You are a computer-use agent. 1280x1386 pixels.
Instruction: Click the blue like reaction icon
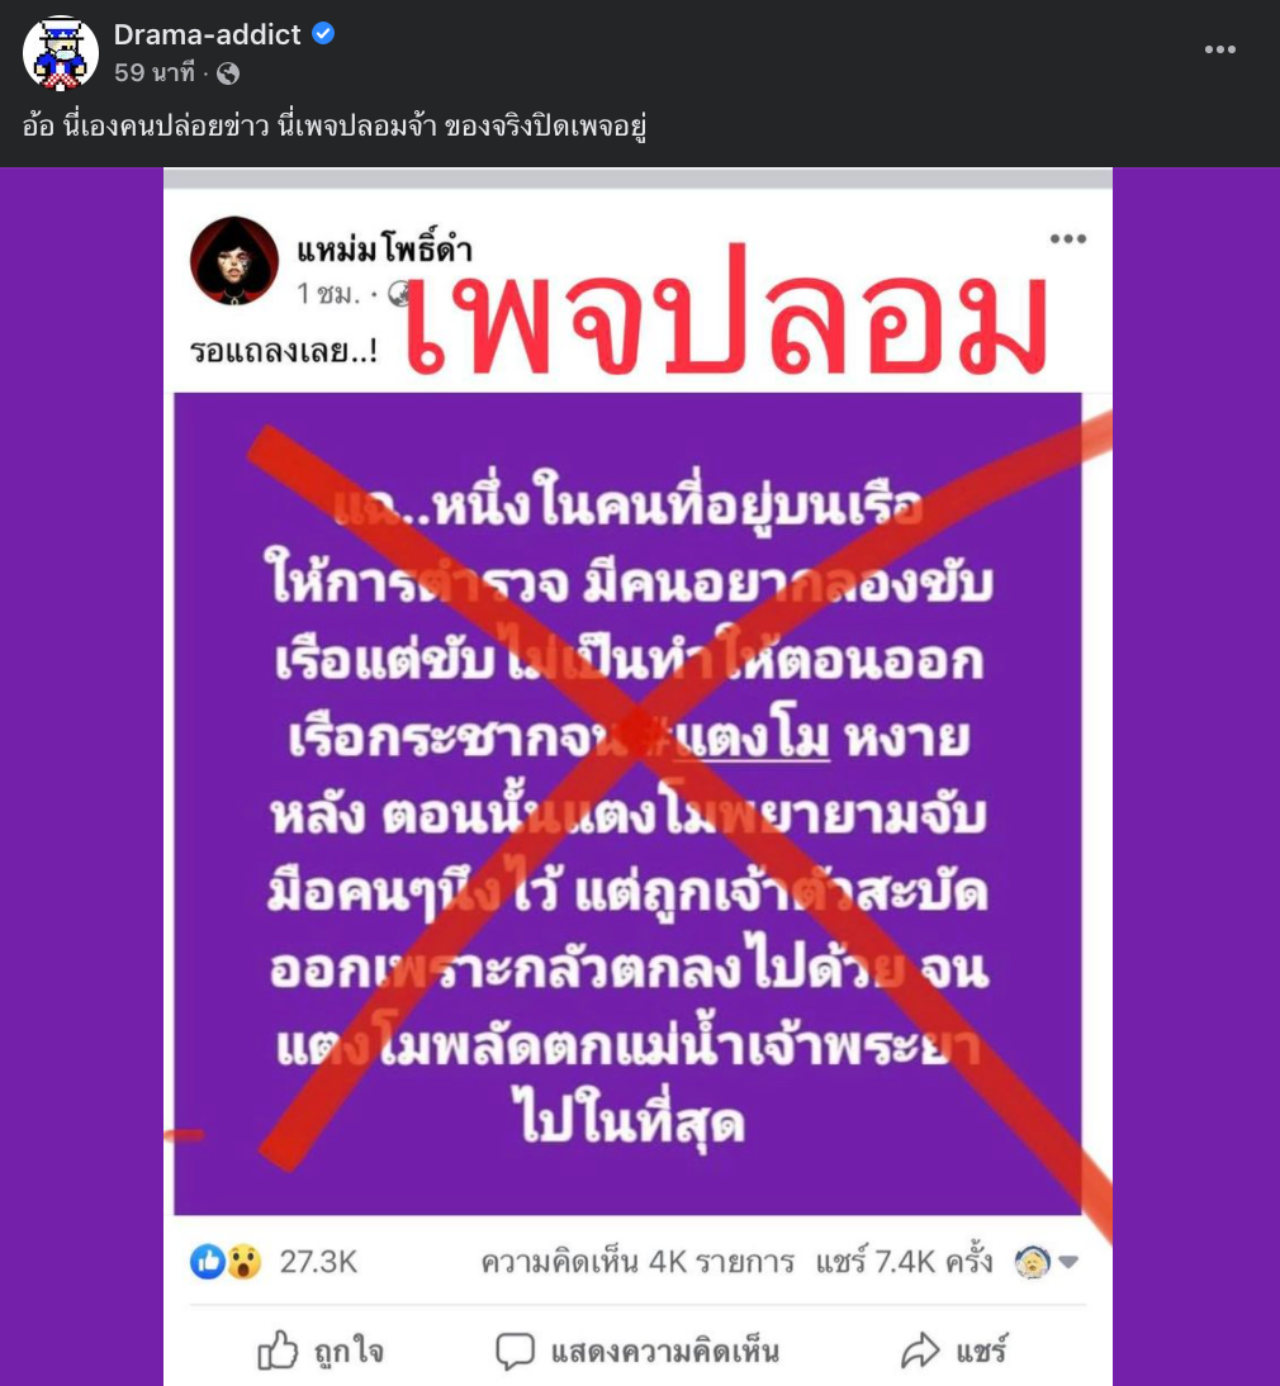tap(207, 1262)
